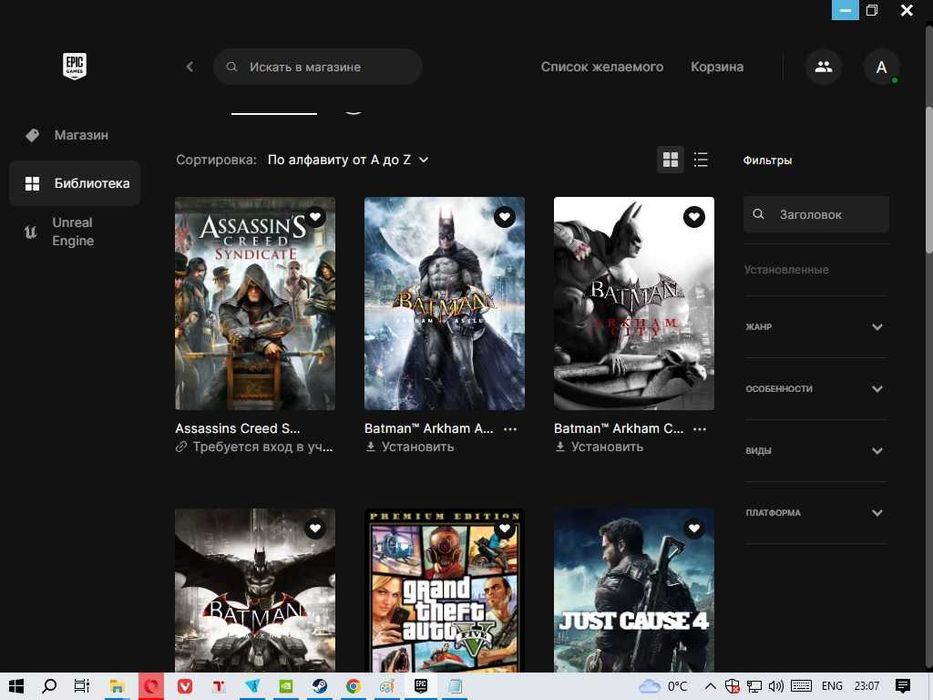The height and width of the screenshot is (700, 933).
Task: Open Grand Theft Auto V cover
Action: (x=444, y=590)
